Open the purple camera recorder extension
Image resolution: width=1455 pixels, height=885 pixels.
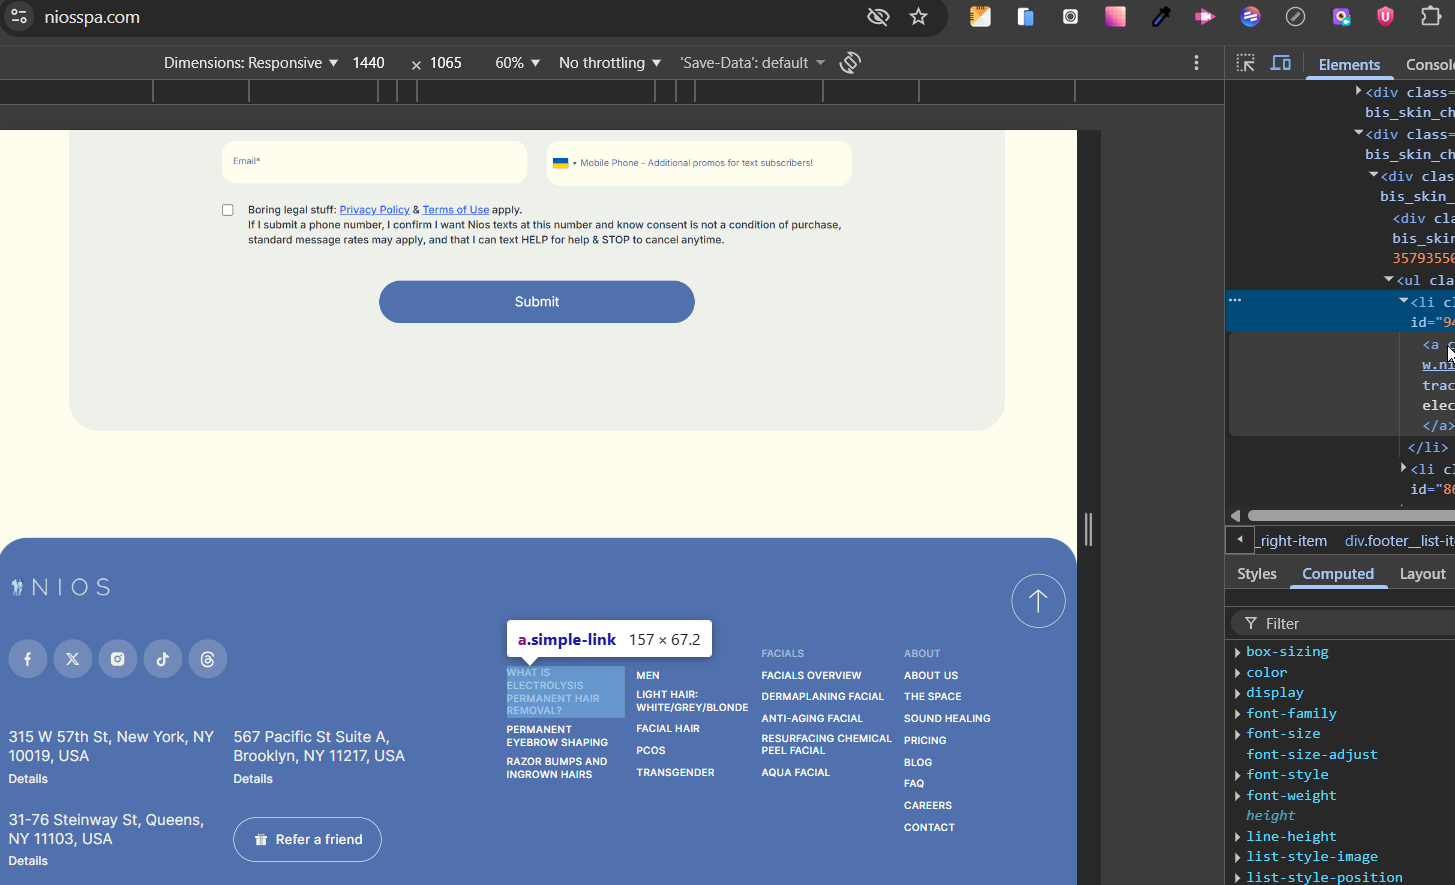click(1341, 17)
